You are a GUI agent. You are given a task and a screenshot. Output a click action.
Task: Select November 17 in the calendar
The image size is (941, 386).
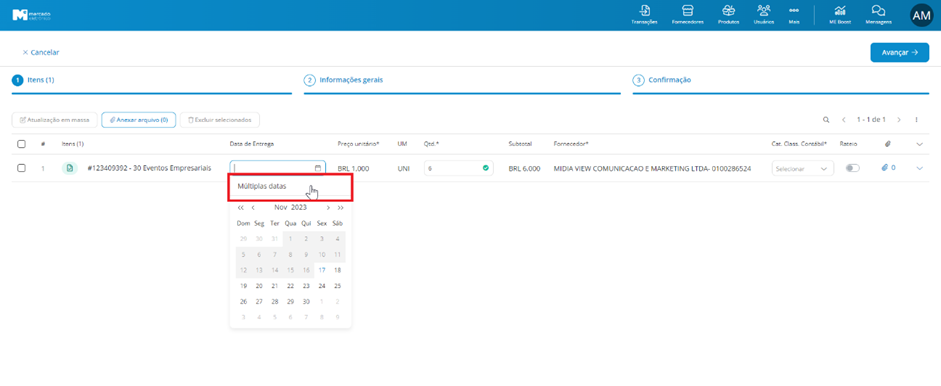322,270
